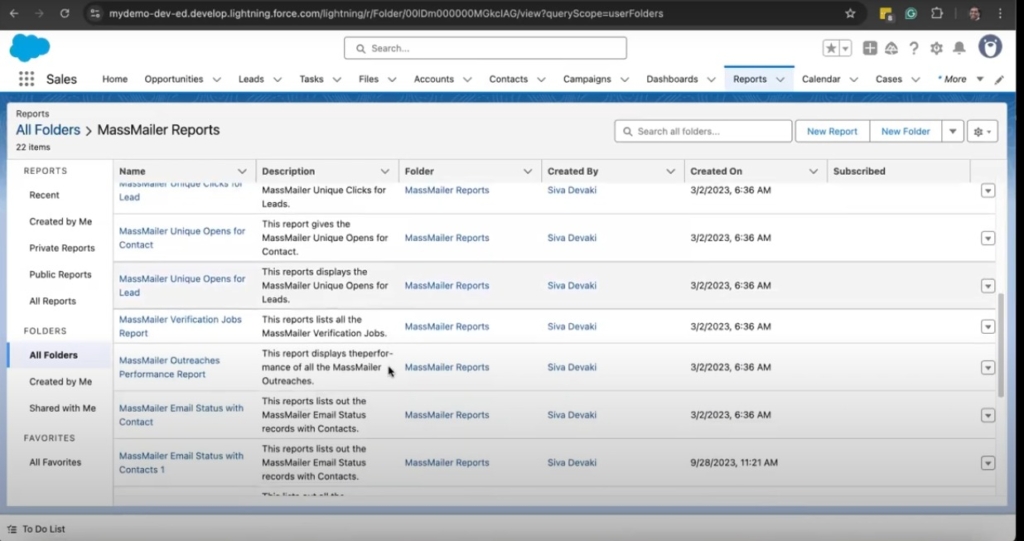The height and width of the screenshot is (541, 1024).
Task: Click the global Search field
Action: 485,48
